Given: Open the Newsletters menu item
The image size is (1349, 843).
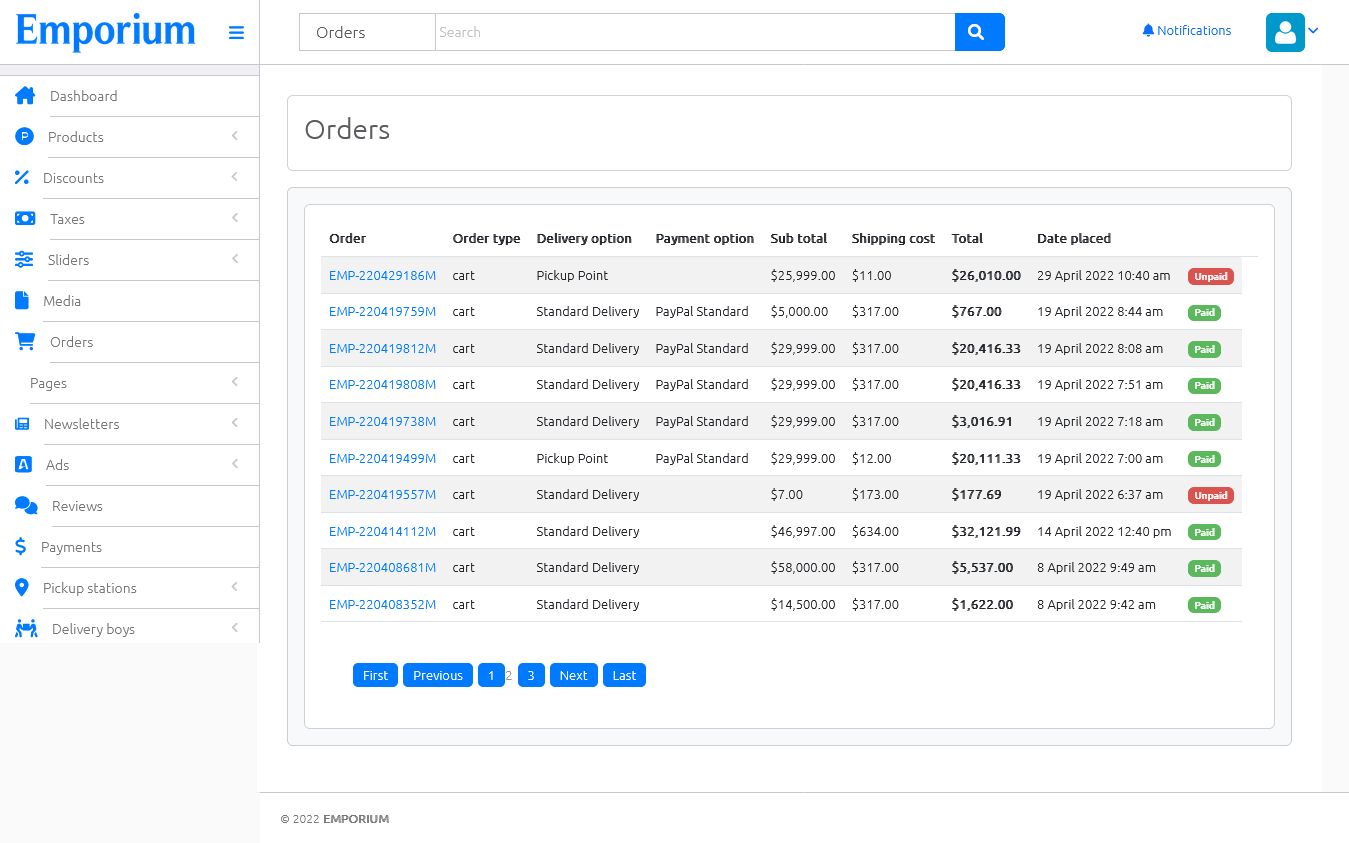Looking at the screenshot, I should [x=81, y=424].
